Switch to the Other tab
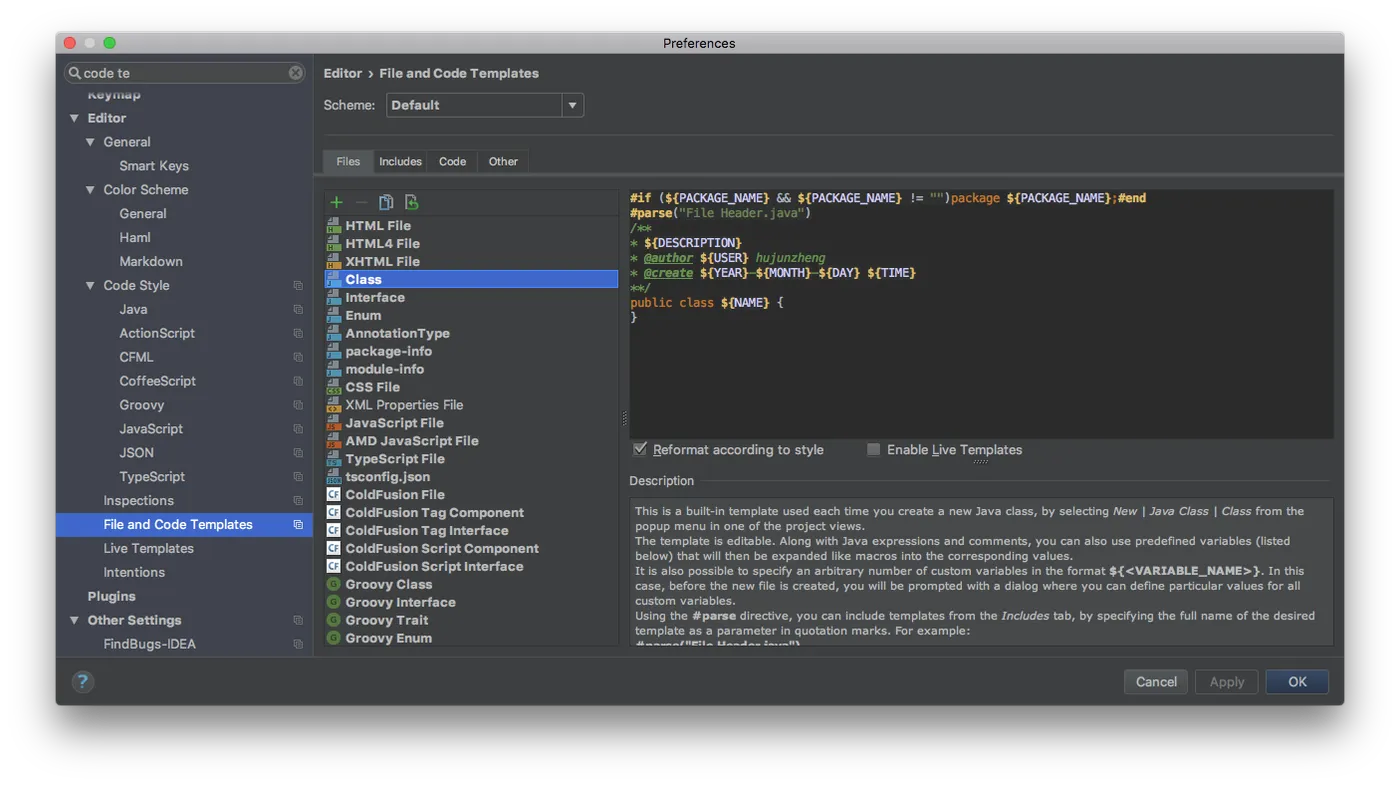Screen dimensions: 1400x785 click(x=503, y=161)
